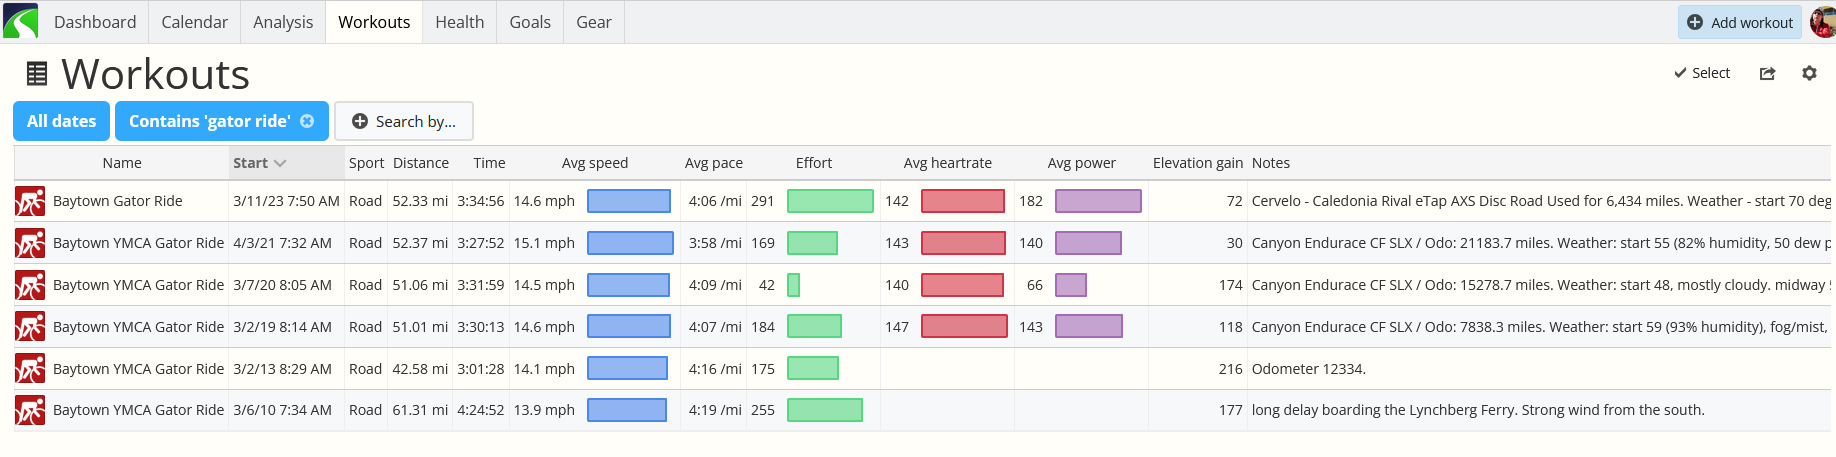Open the 'Search by...' filter dropdown
The width and height of the screenshot is (1836, 457).
click(404, 121)
